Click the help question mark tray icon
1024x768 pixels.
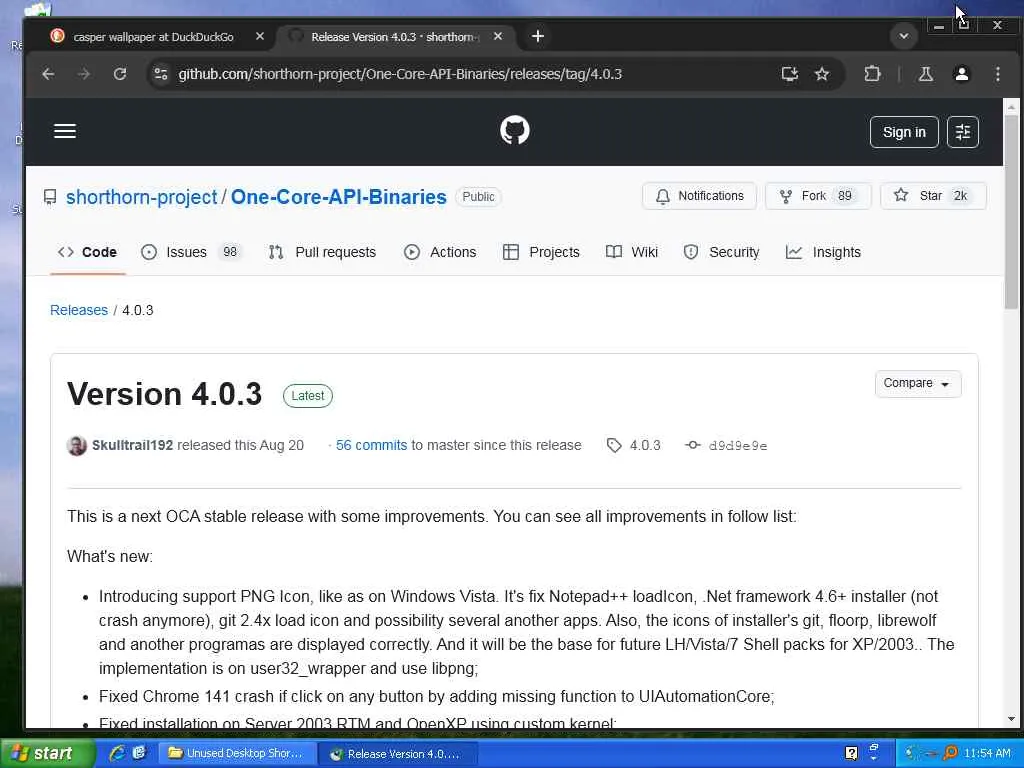point(851,754)
